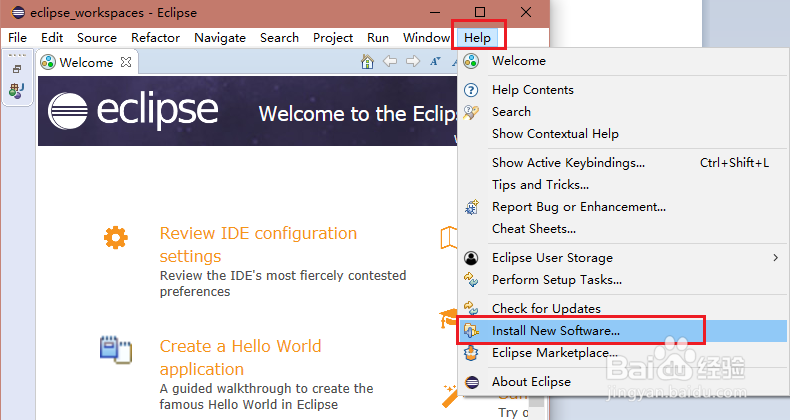
Task: Maximize the Eclipse window
Action: pyautogui.click(x=480, y=12)
